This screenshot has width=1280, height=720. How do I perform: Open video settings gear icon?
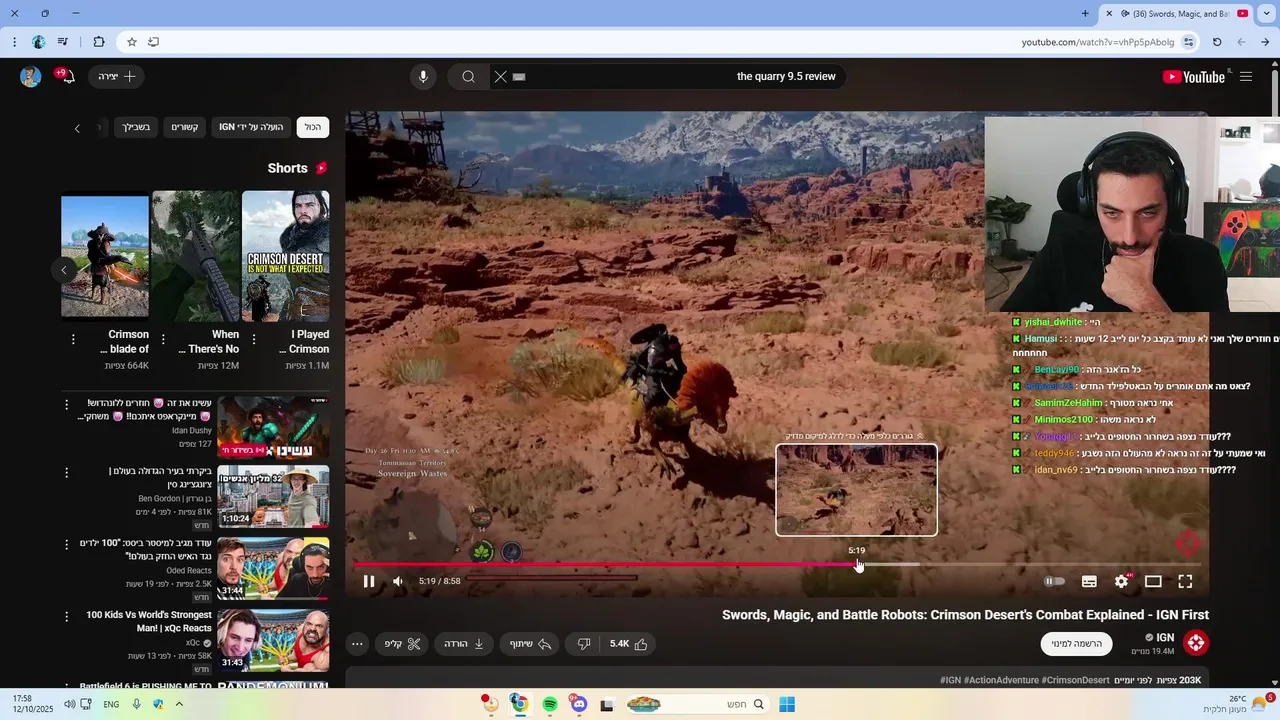[1122, 581]
